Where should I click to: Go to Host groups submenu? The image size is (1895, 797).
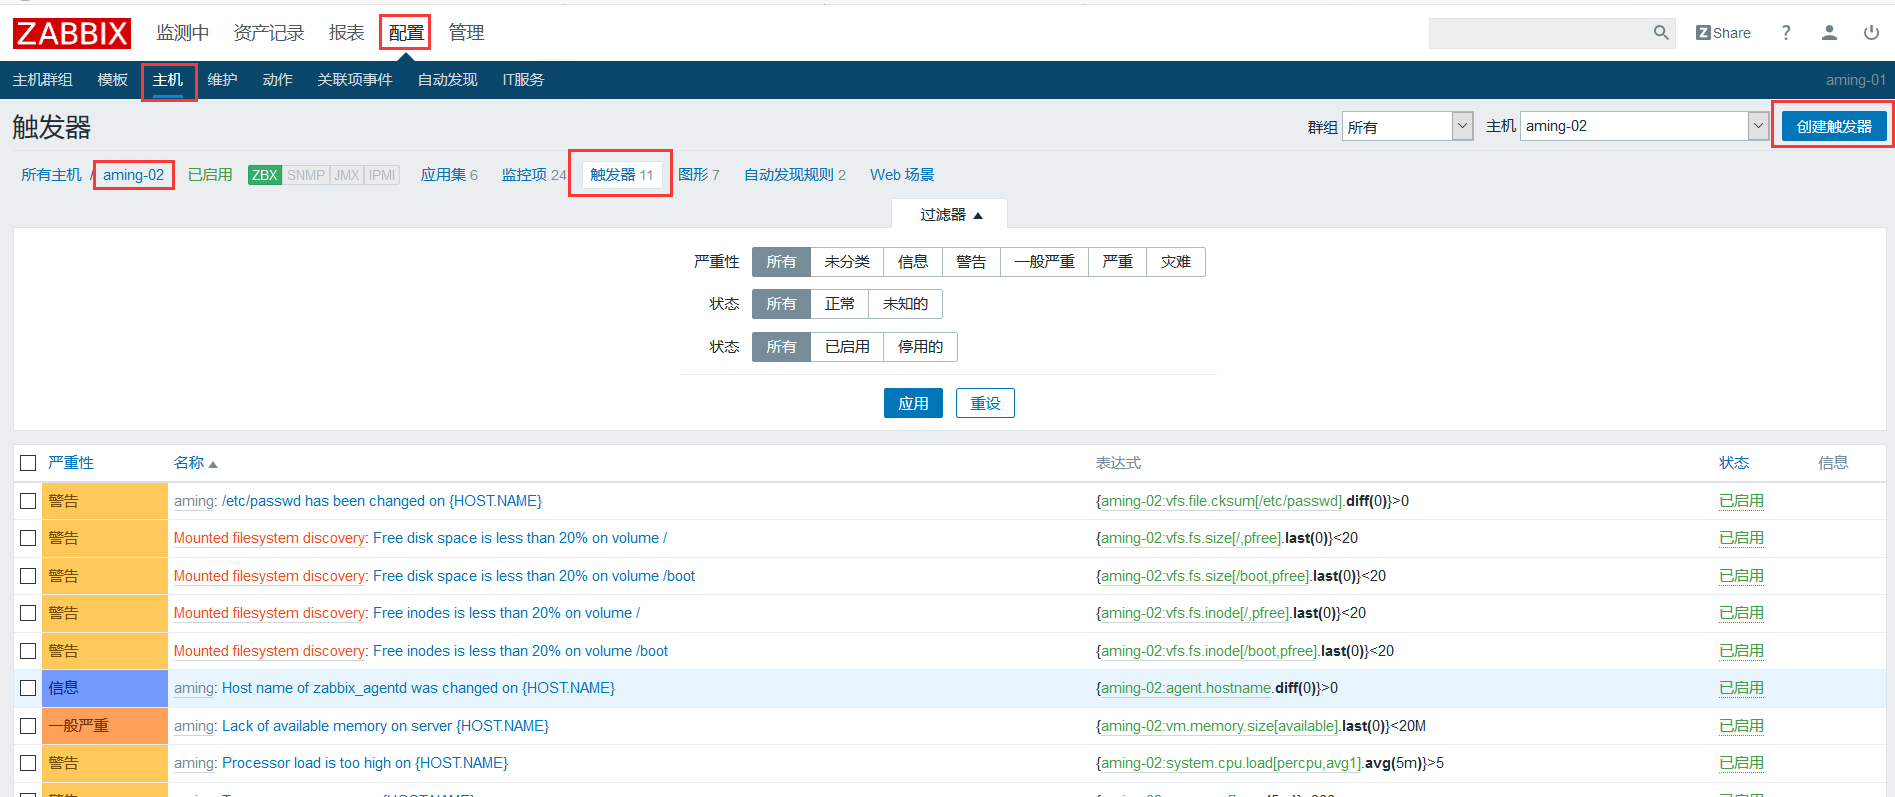42,80
